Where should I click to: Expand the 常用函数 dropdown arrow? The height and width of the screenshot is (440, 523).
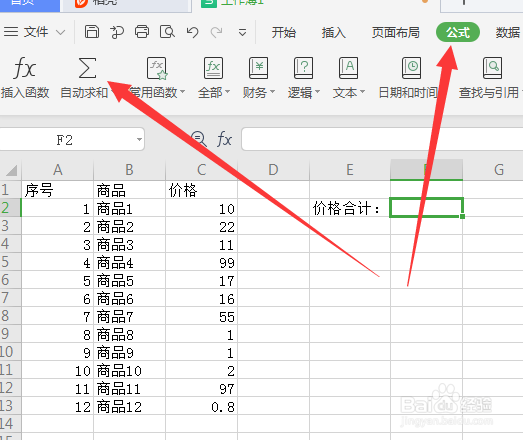[x=182, y=91]
